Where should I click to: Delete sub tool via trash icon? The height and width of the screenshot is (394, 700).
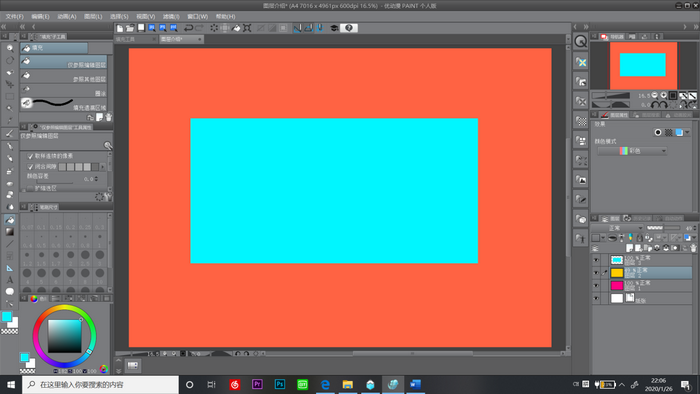click(x=108, y=117)
